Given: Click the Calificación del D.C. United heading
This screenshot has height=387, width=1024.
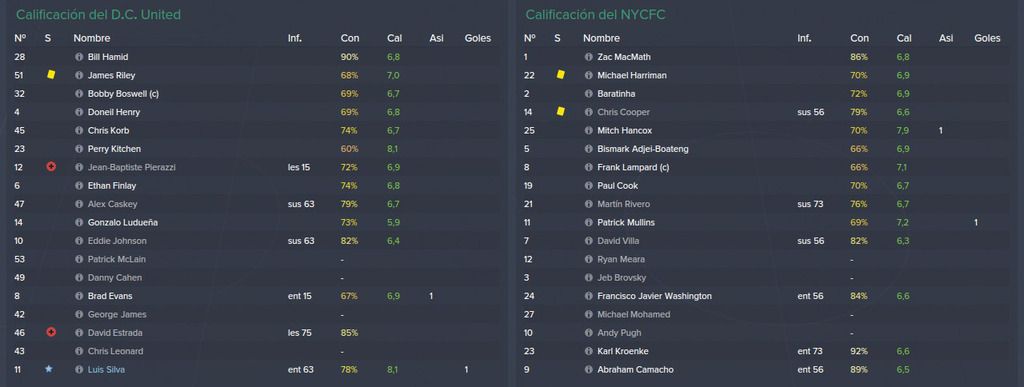Looking at the screenshot, I should coord(99,14).
